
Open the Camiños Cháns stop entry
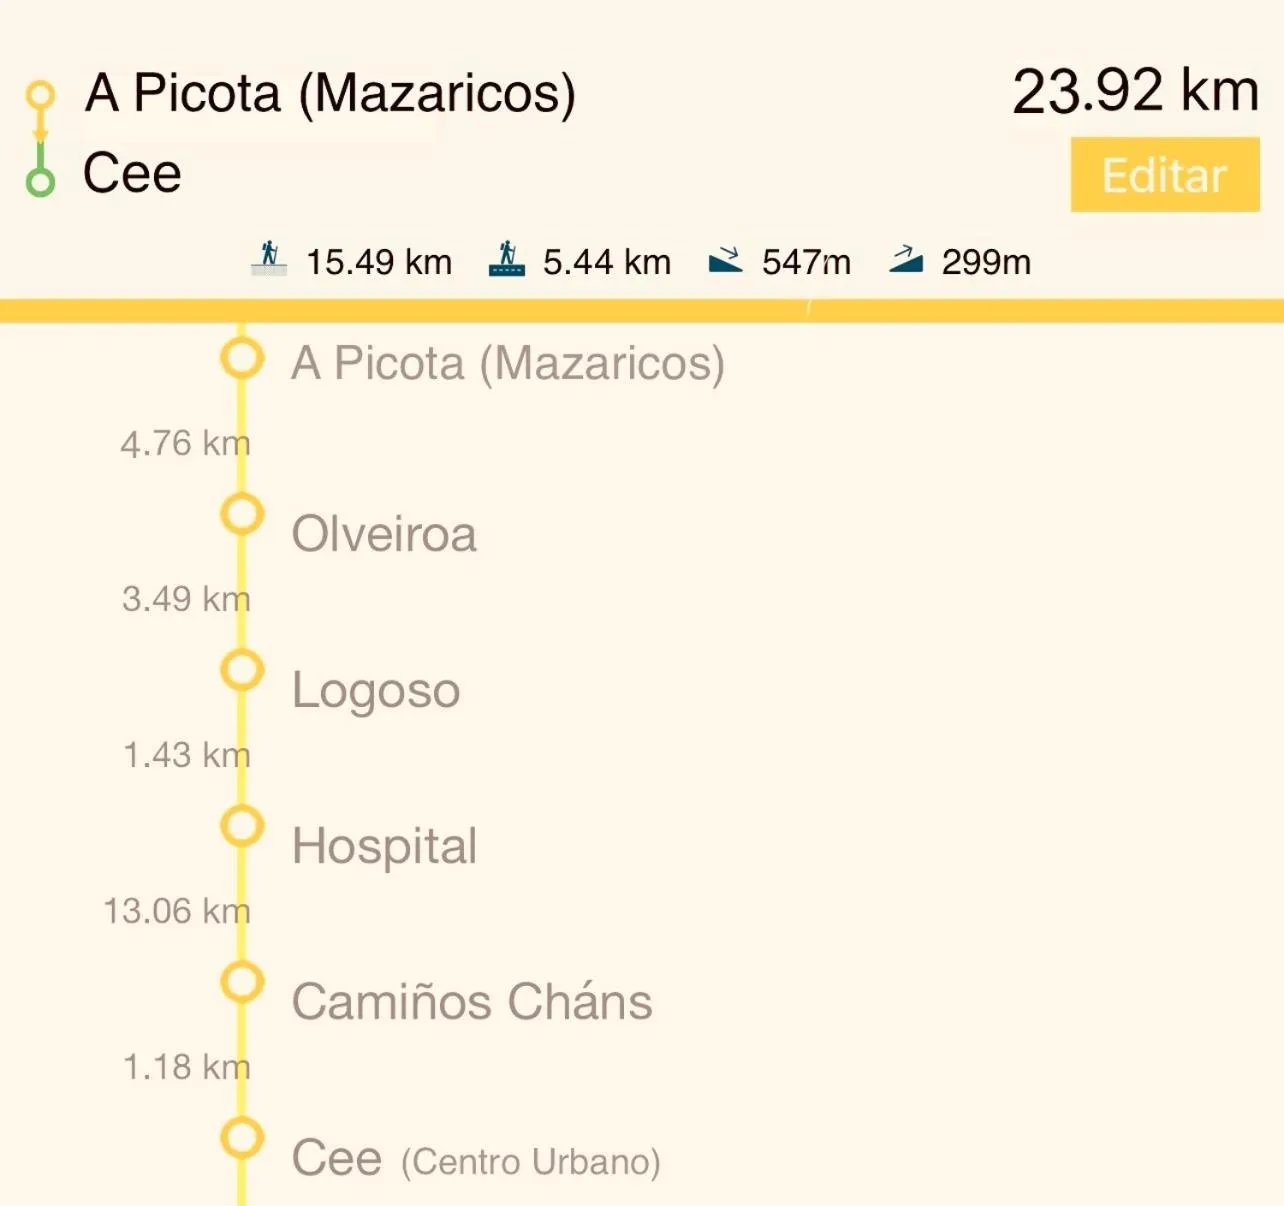pos(471,1002)
